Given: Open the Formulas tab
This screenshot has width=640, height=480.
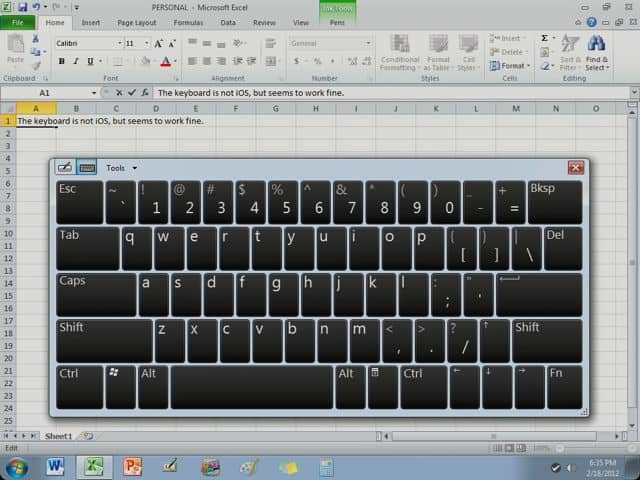Looking at the screenshot, I should coord(188,23).
